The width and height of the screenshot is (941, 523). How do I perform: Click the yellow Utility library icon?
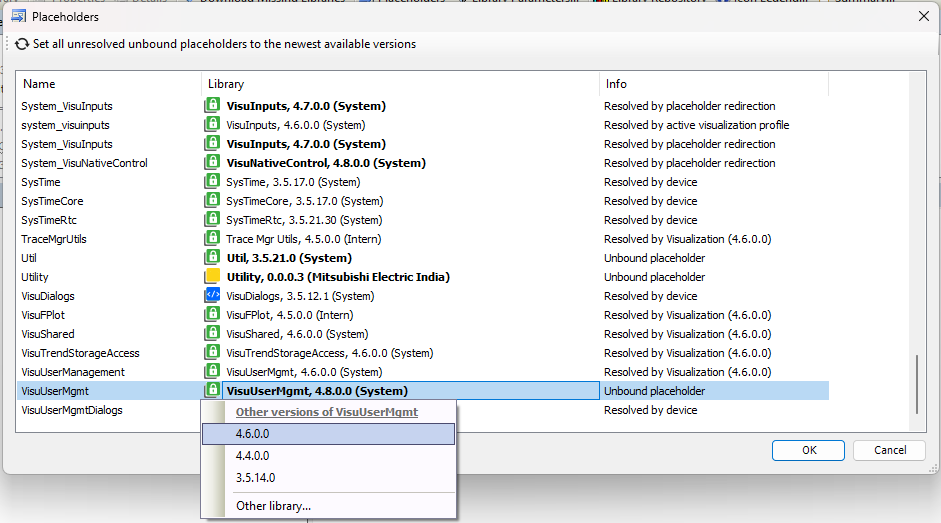coord(212,277)
